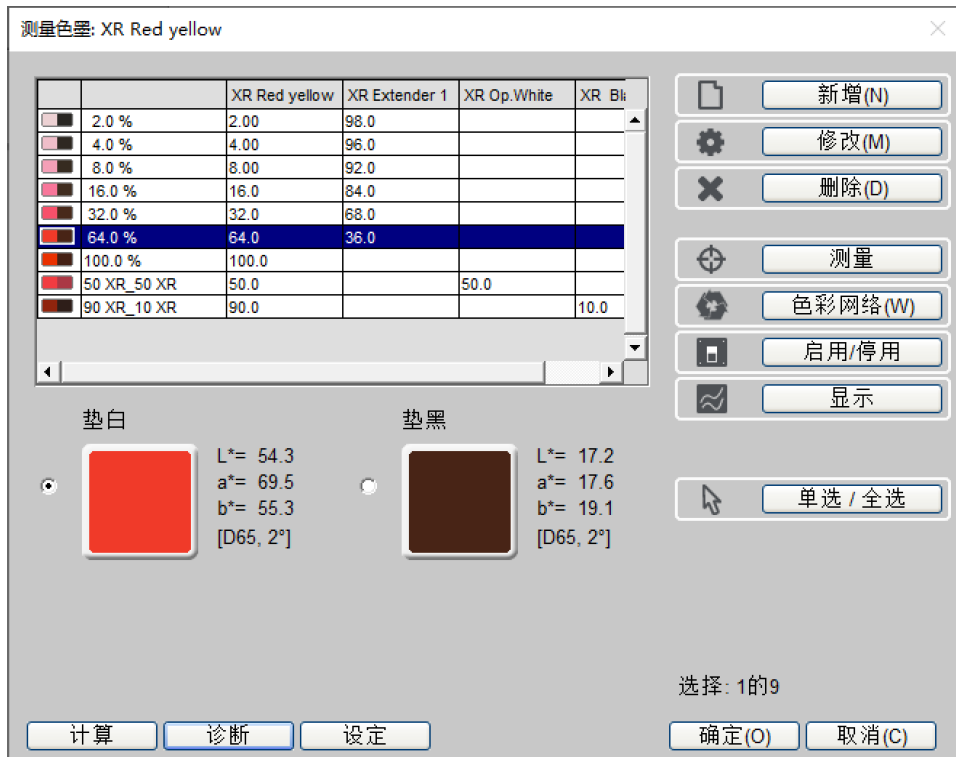Click the table's scroll up arrow
The height and width of the screenshot is (771, 964).
click(x=635, y=120)
